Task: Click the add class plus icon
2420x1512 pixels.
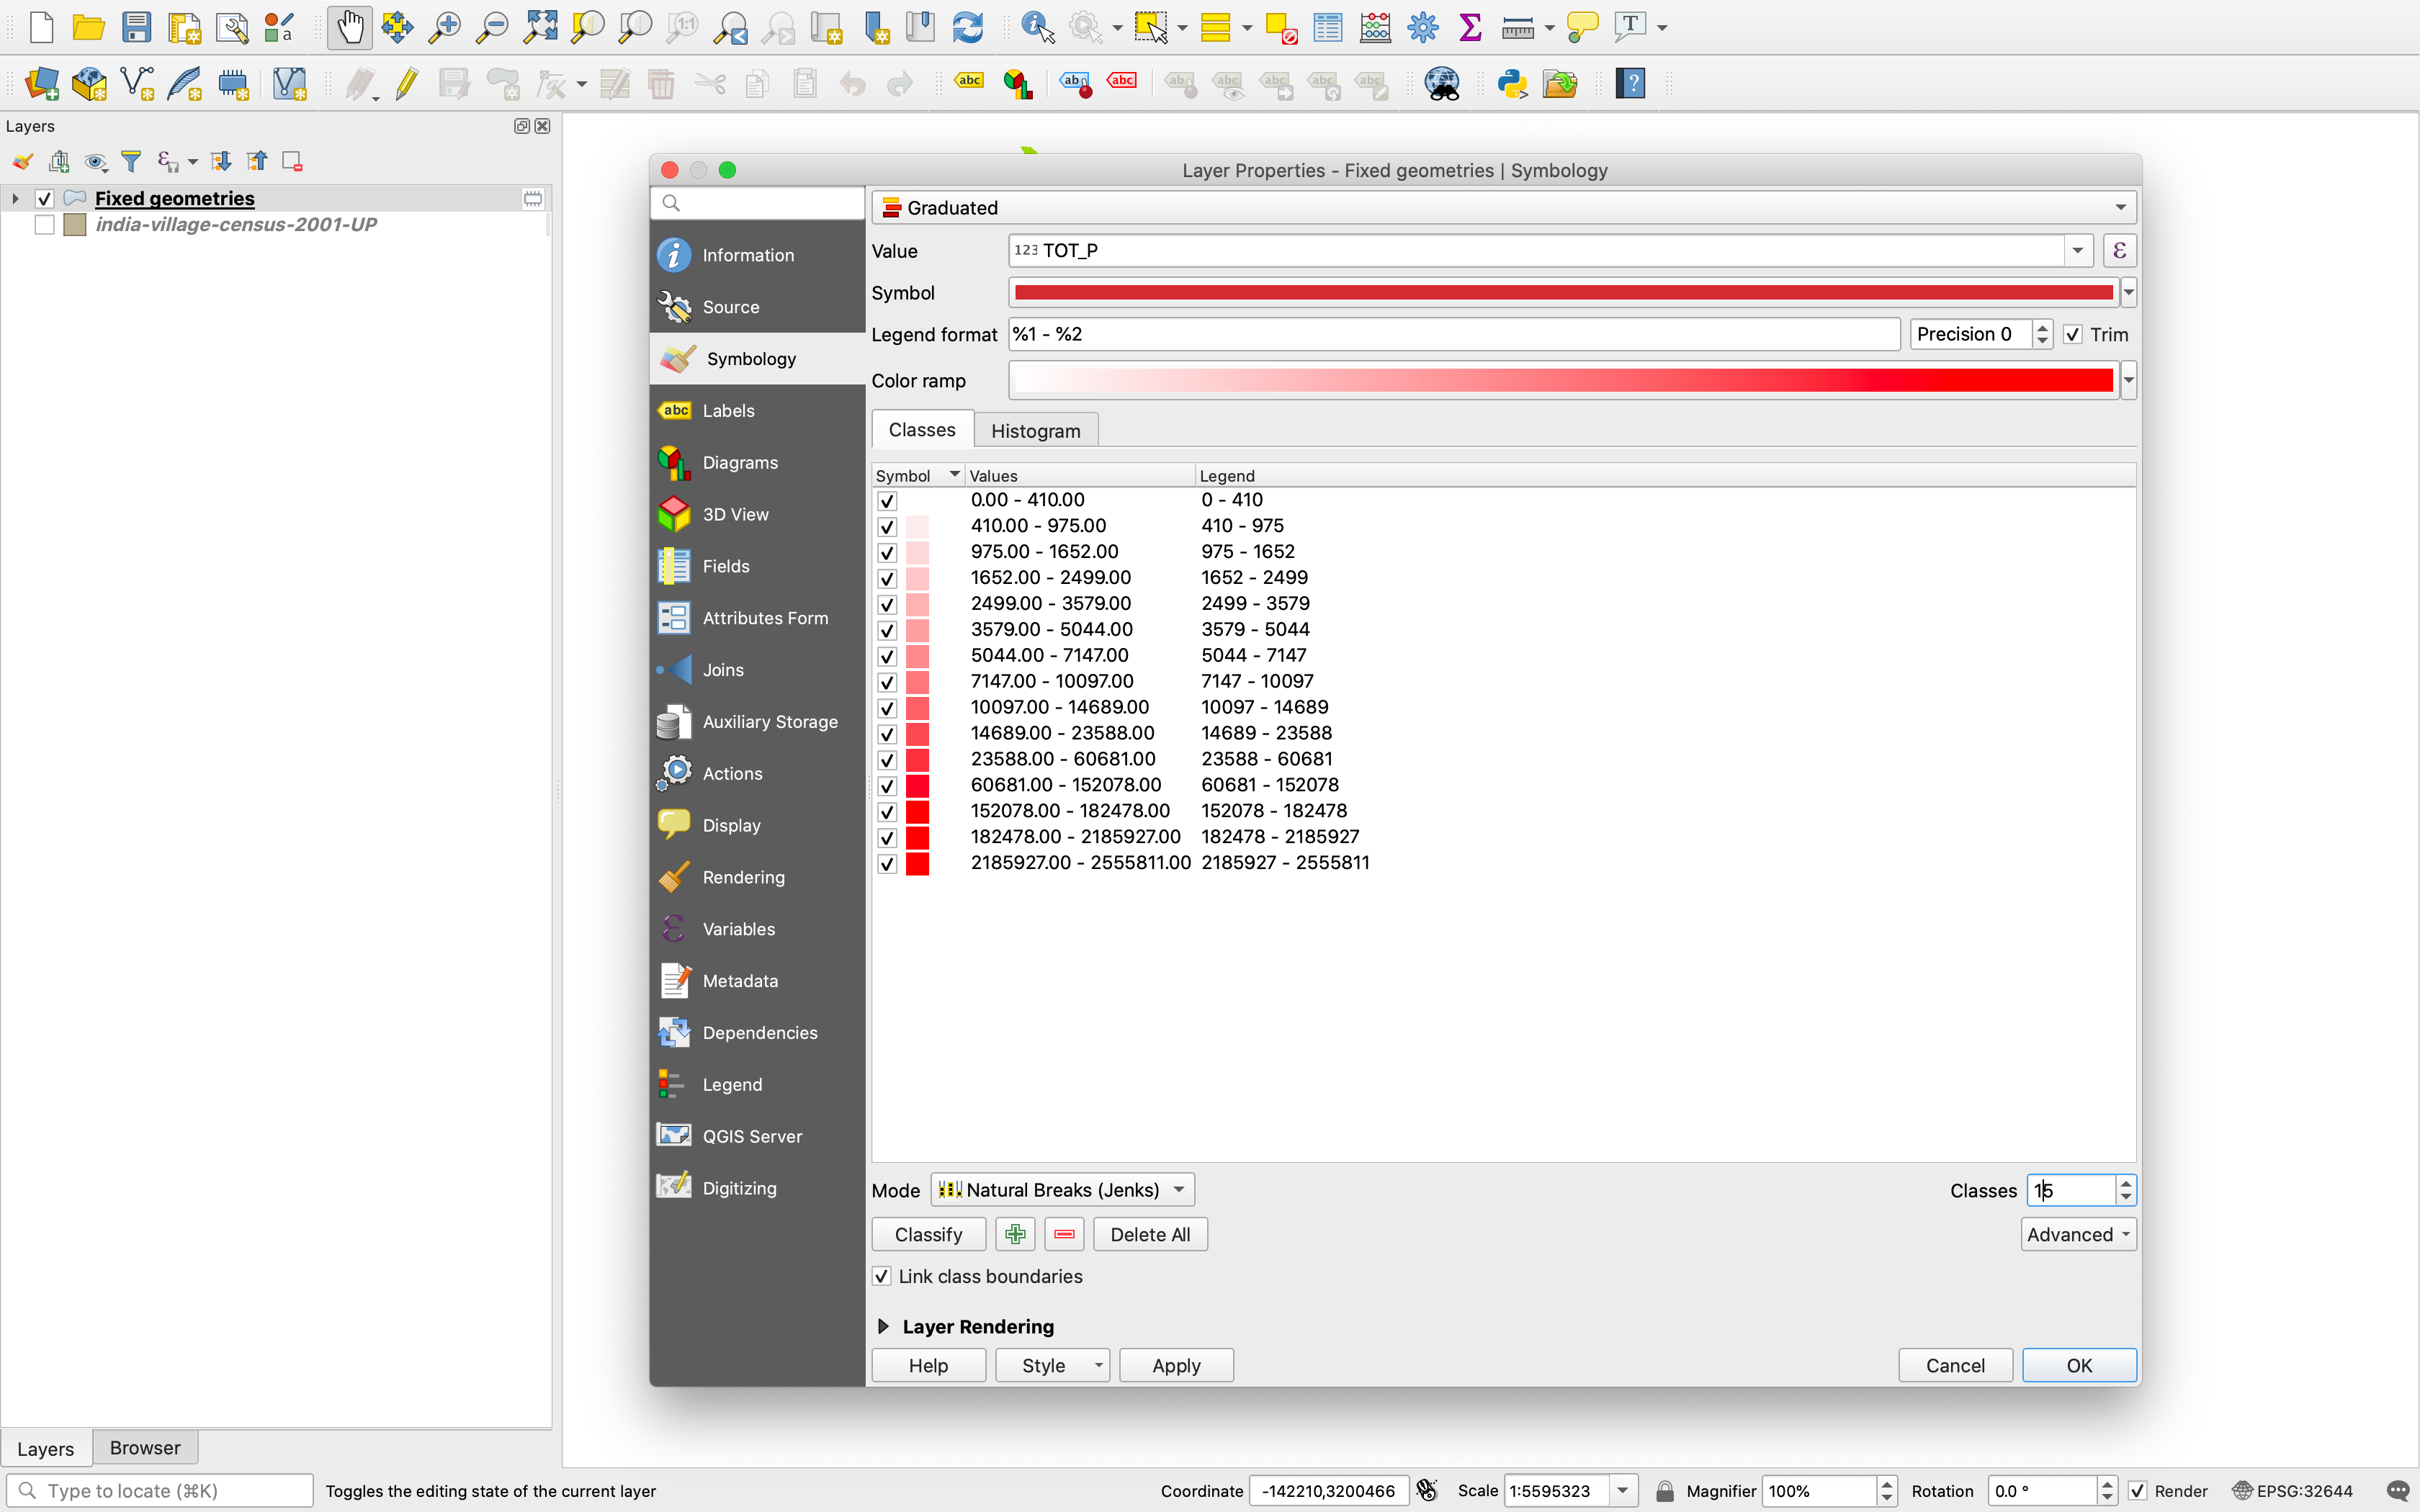Action: [1015, 1234]
